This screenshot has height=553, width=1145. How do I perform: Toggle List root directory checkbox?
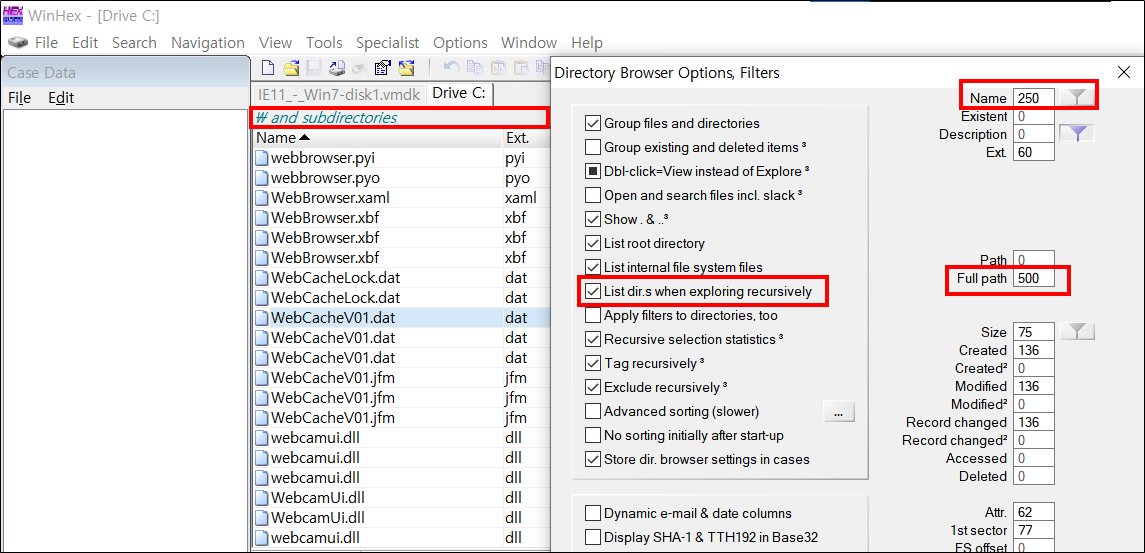tap(592, 243)
